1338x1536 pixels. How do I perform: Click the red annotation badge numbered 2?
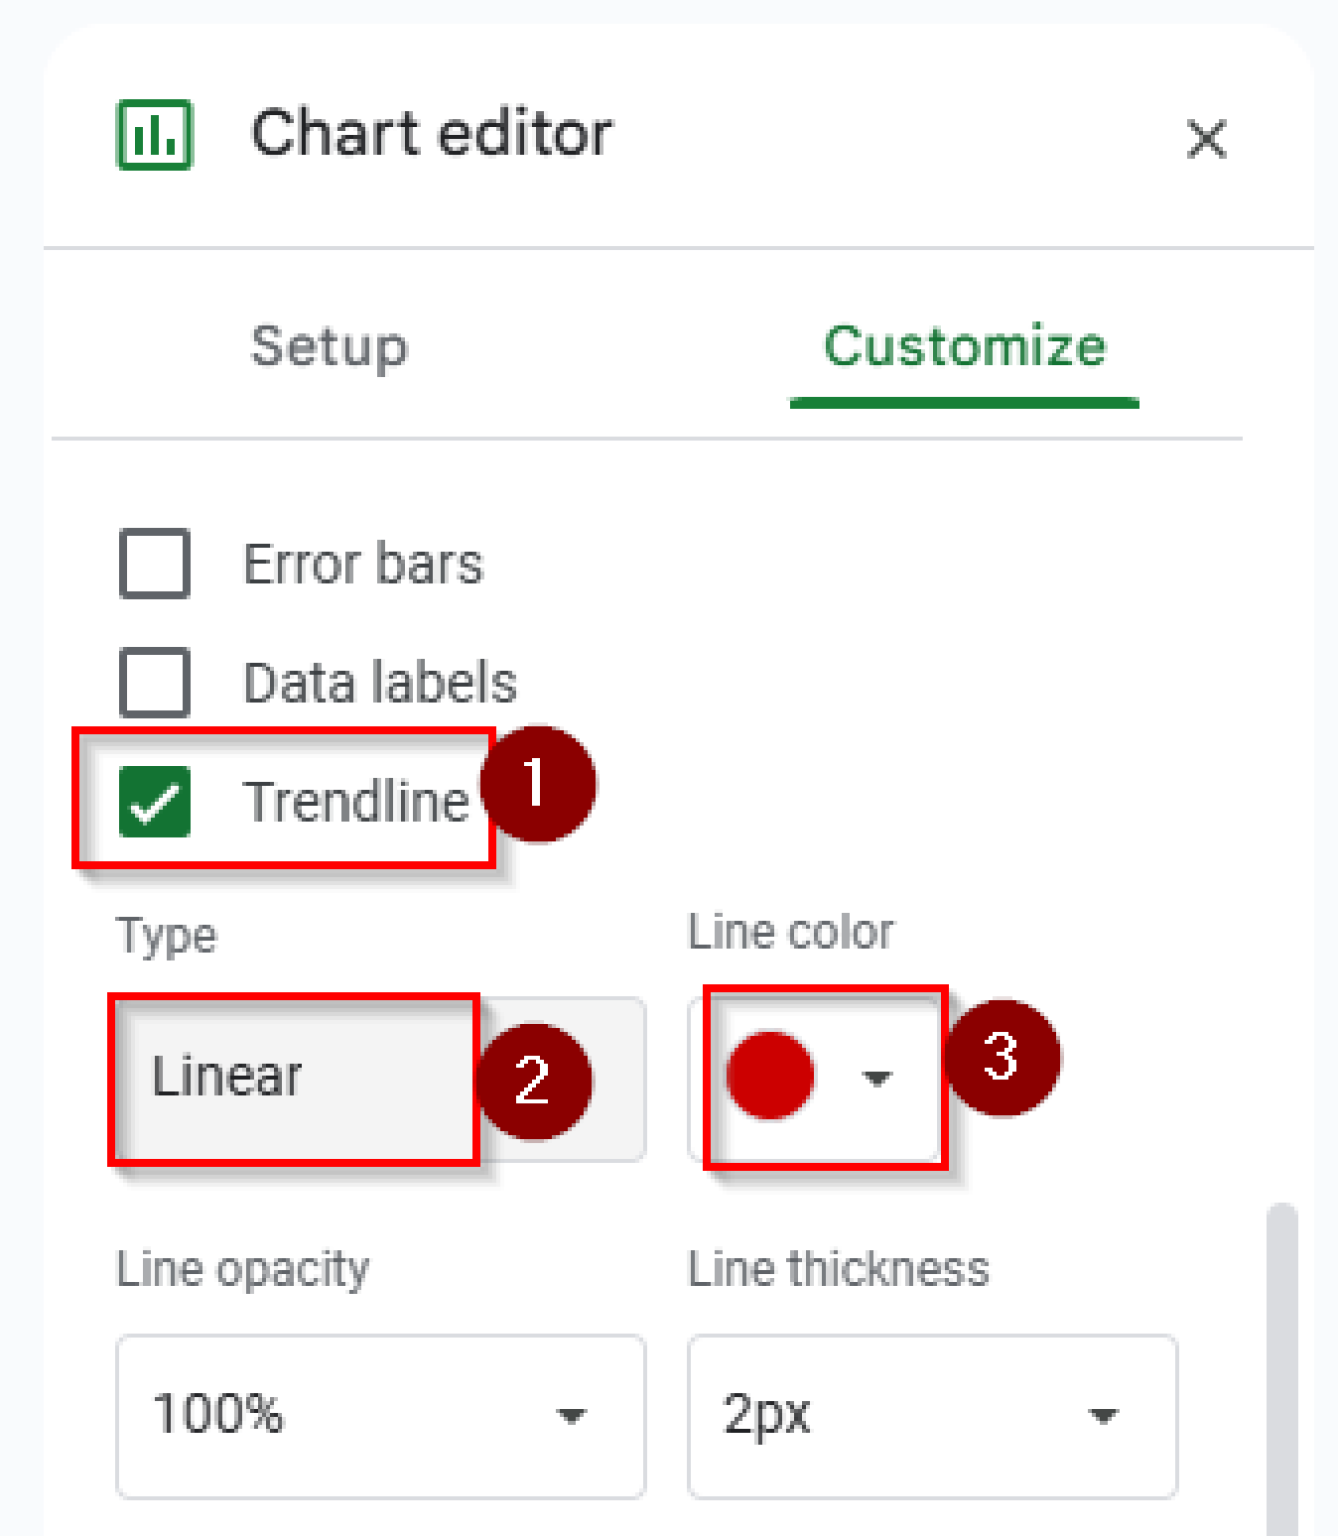[x=534, y=1081]
